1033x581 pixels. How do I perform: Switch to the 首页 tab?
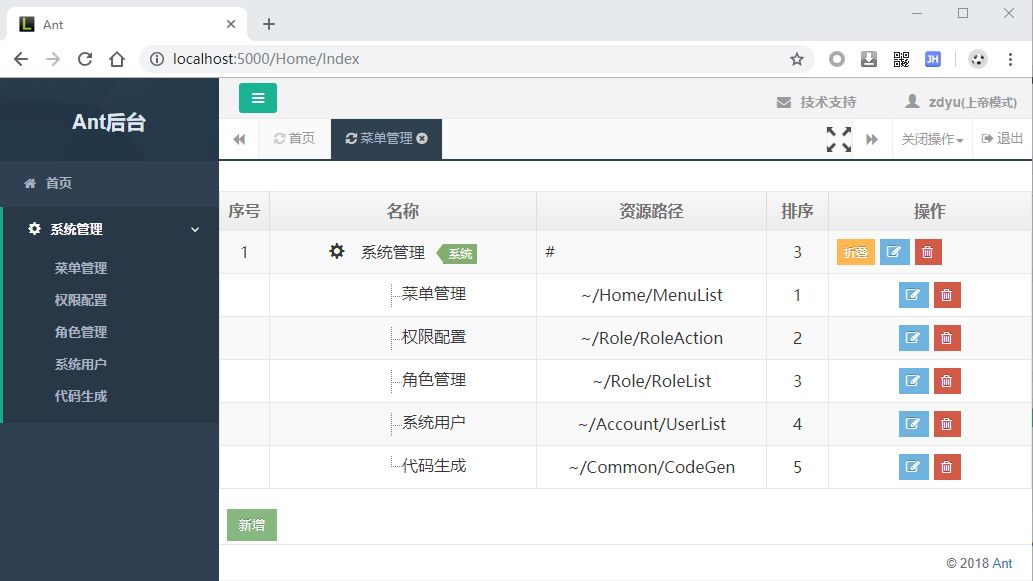(x=294, y=139)
